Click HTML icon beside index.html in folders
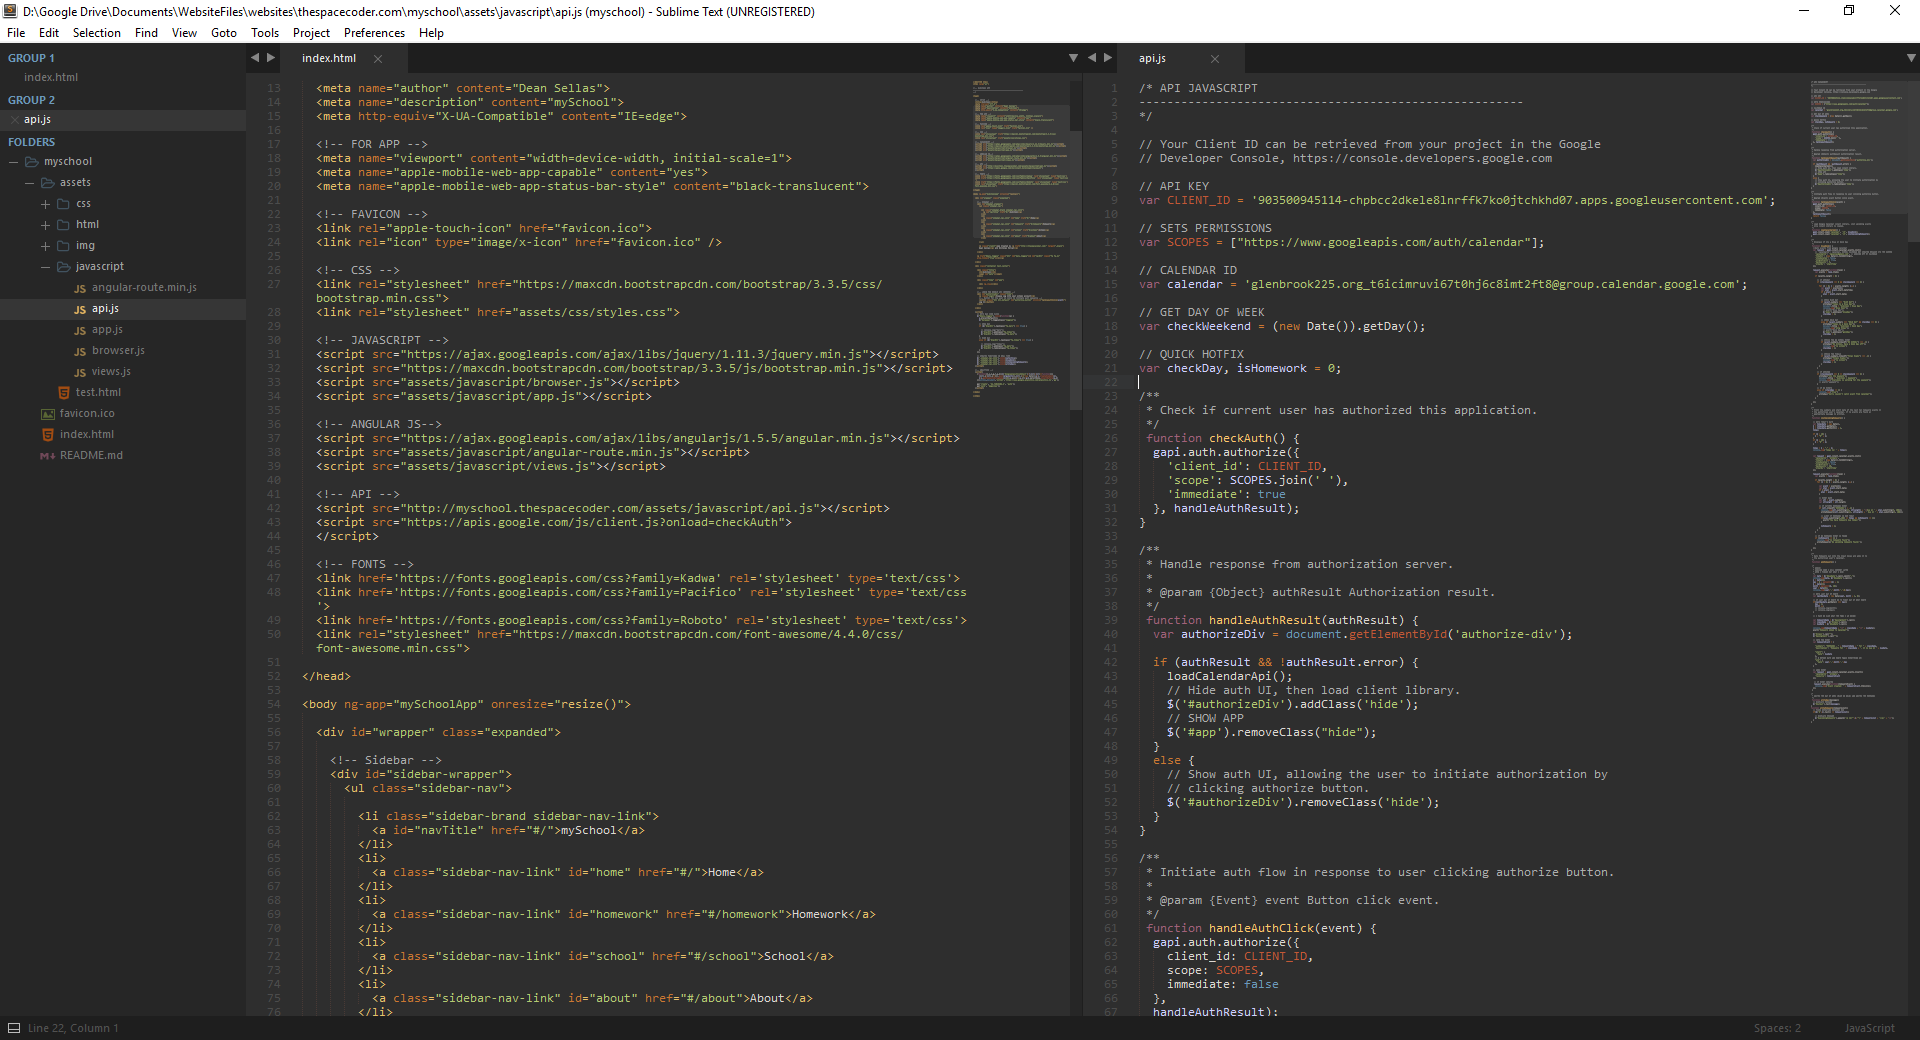The width and height of the screenshot is (1920, 1040). pyautogui.click(x=48, y=434)
